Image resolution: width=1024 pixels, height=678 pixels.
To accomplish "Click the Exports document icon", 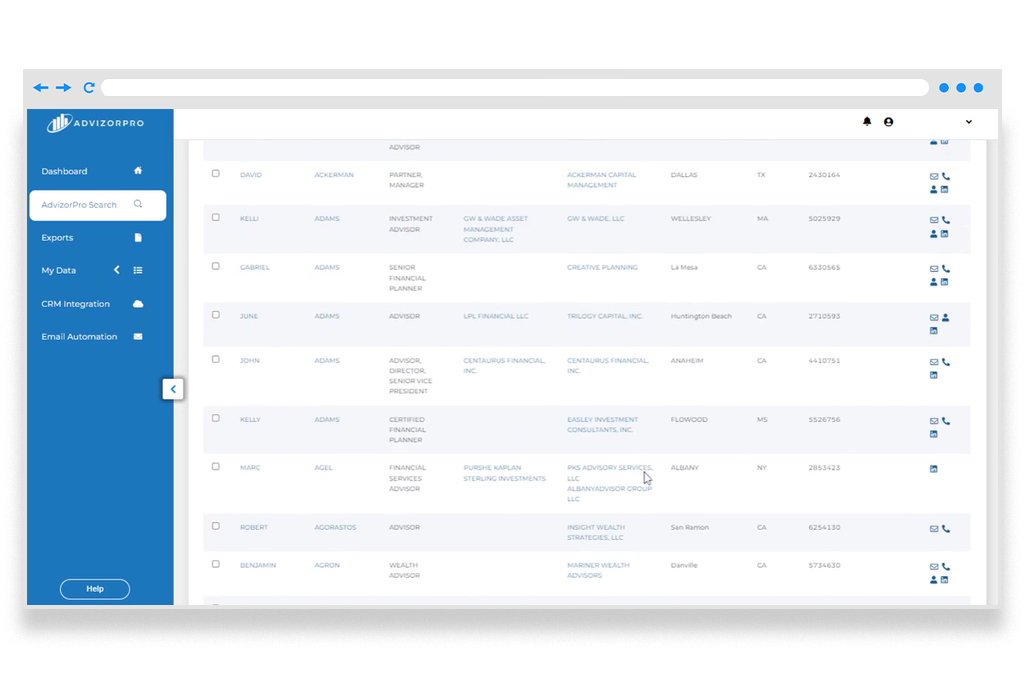I will [138, 238].
